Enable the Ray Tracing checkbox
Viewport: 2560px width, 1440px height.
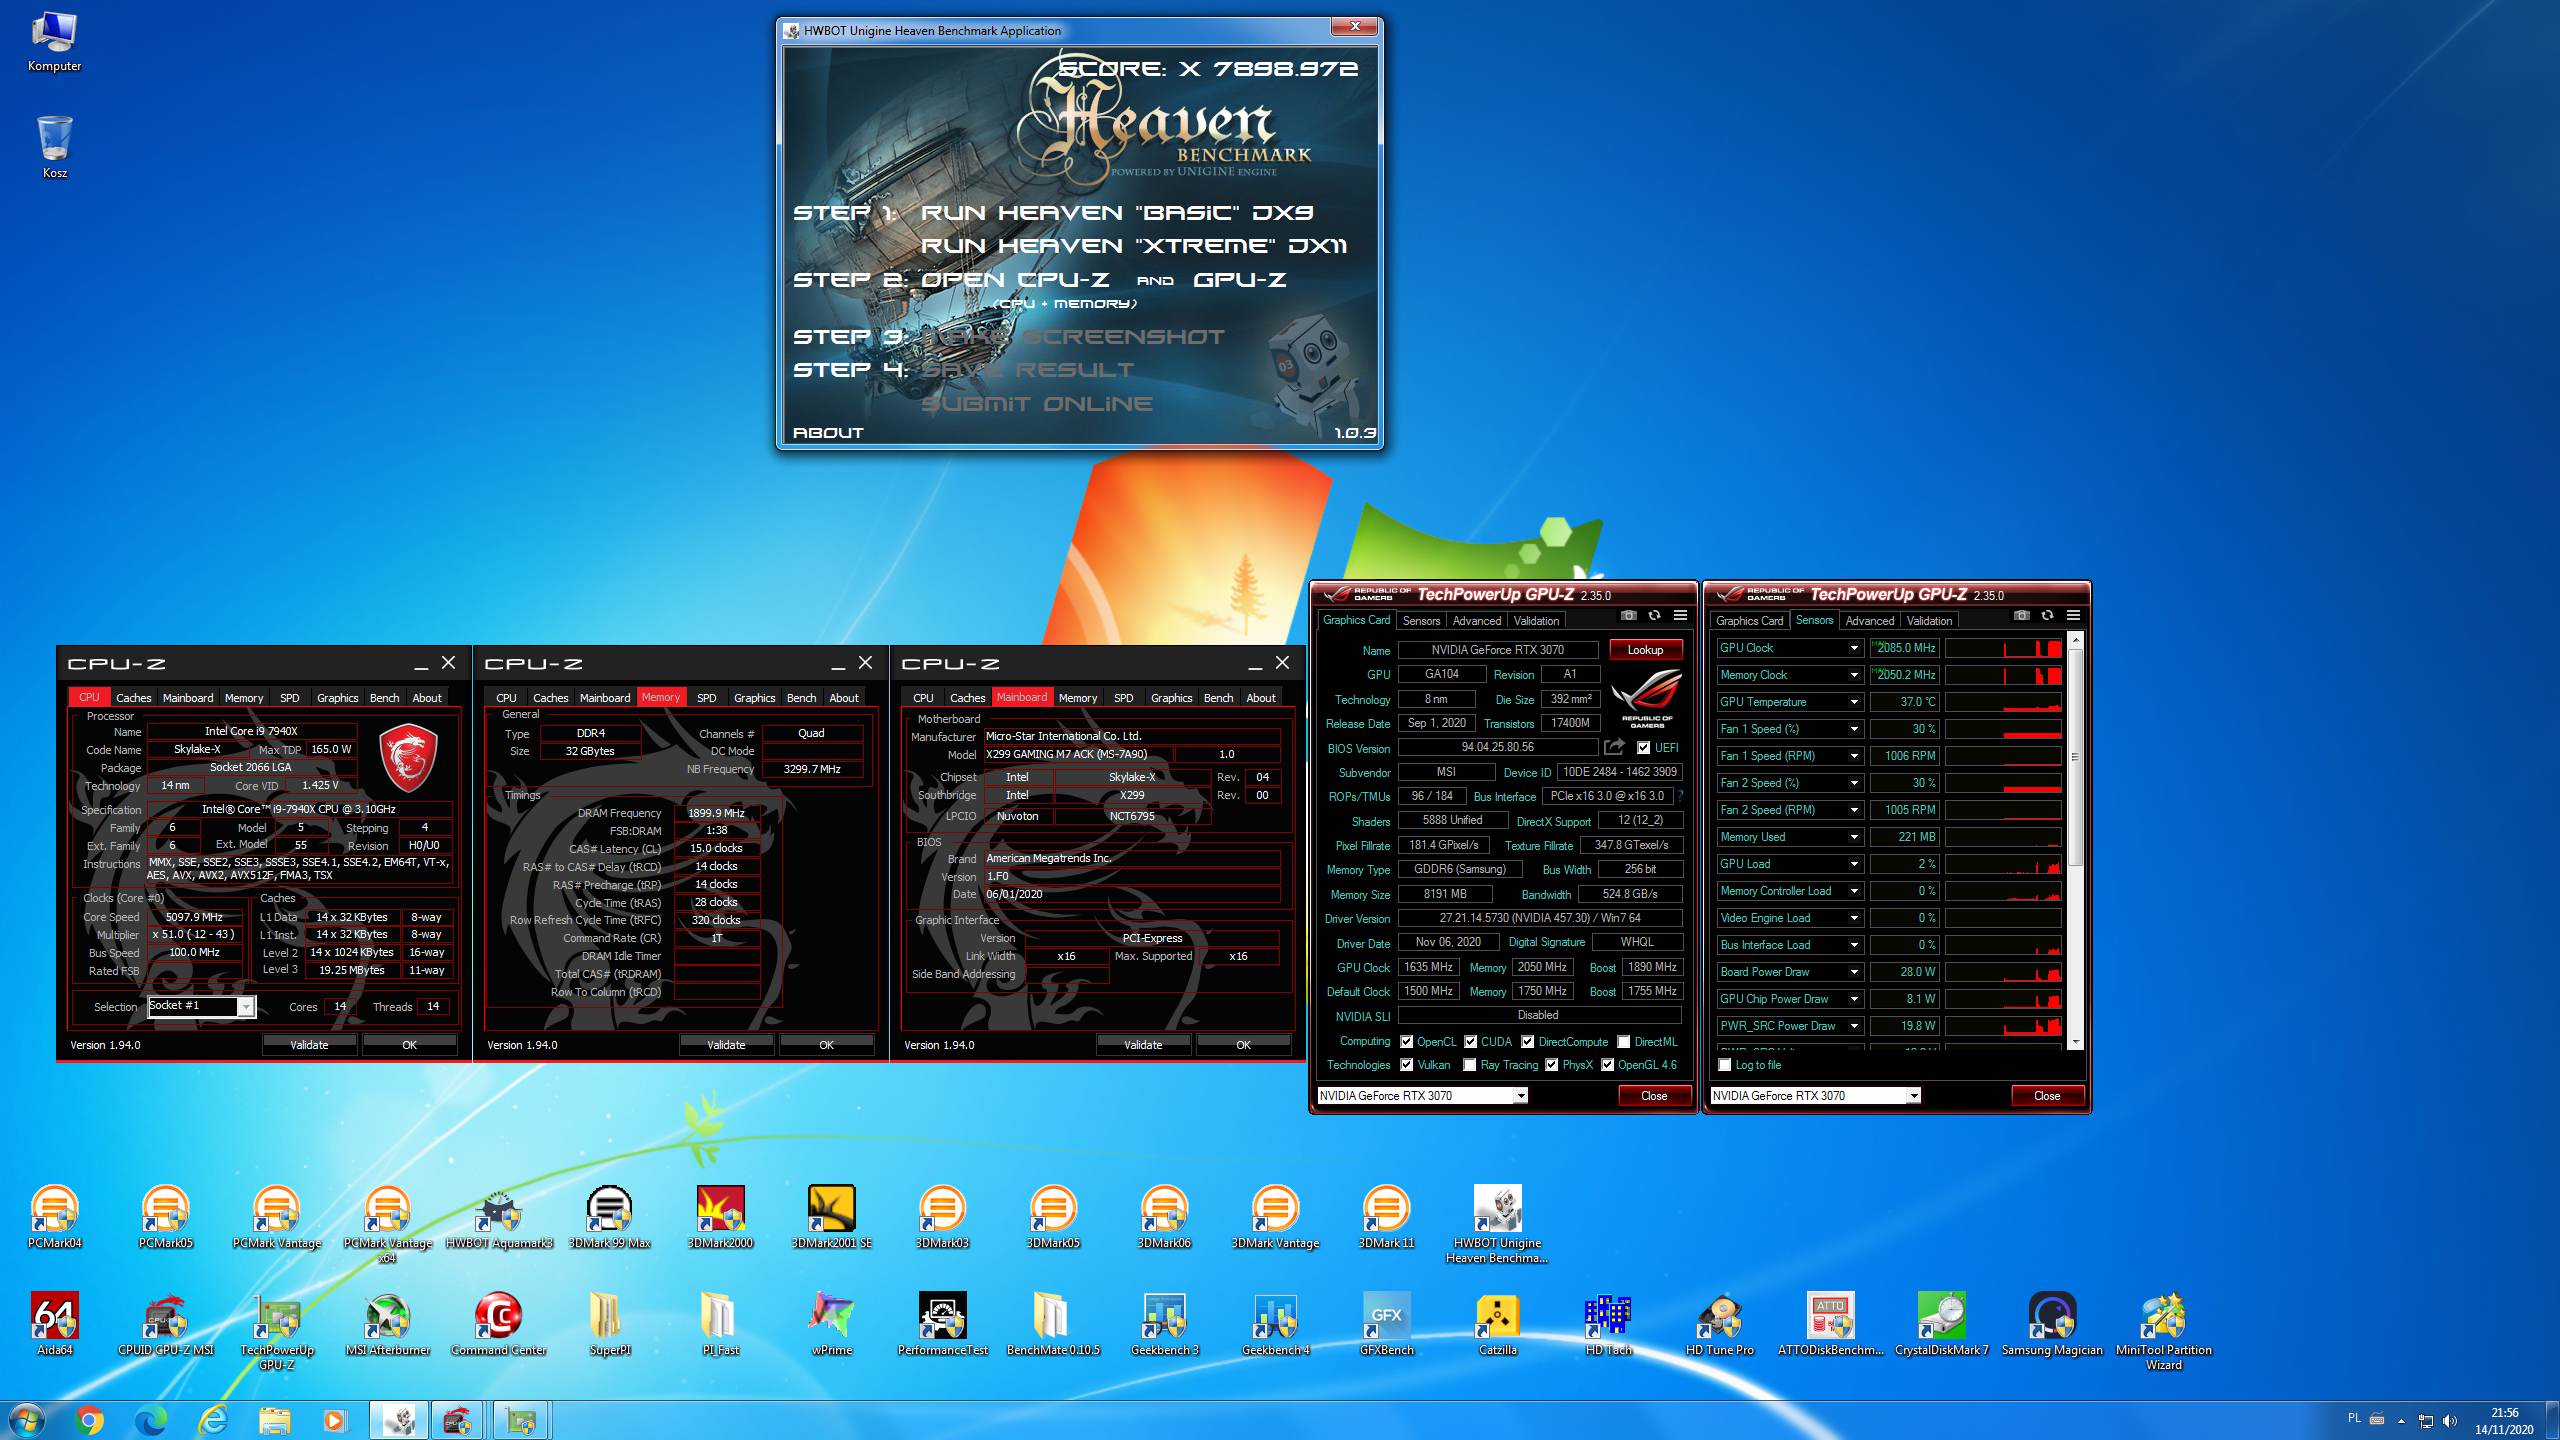click(x=1470, y=1065)
